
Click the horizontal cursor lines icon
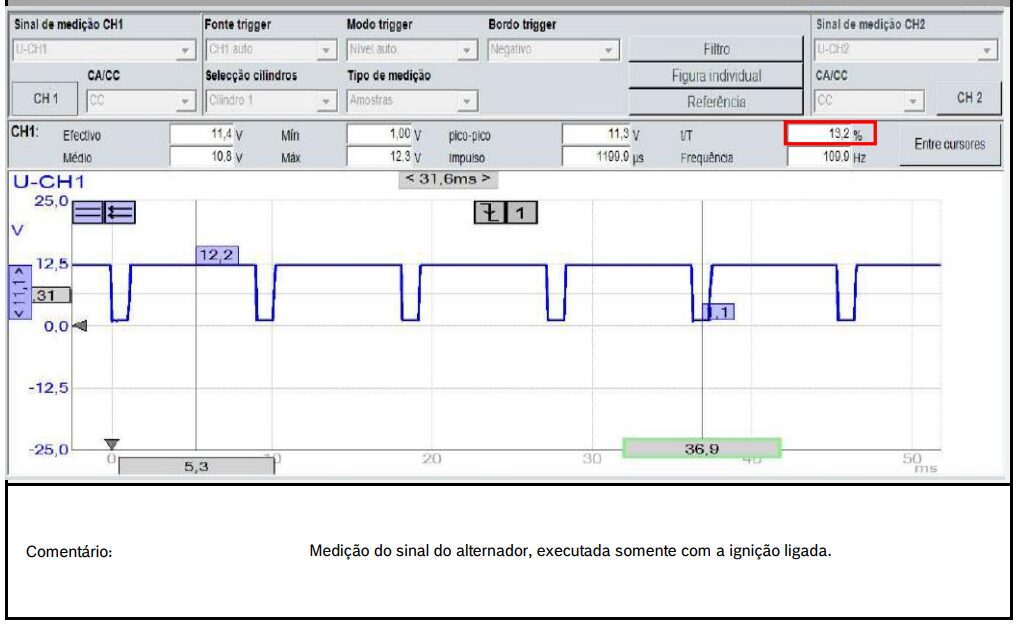point(89,211)
